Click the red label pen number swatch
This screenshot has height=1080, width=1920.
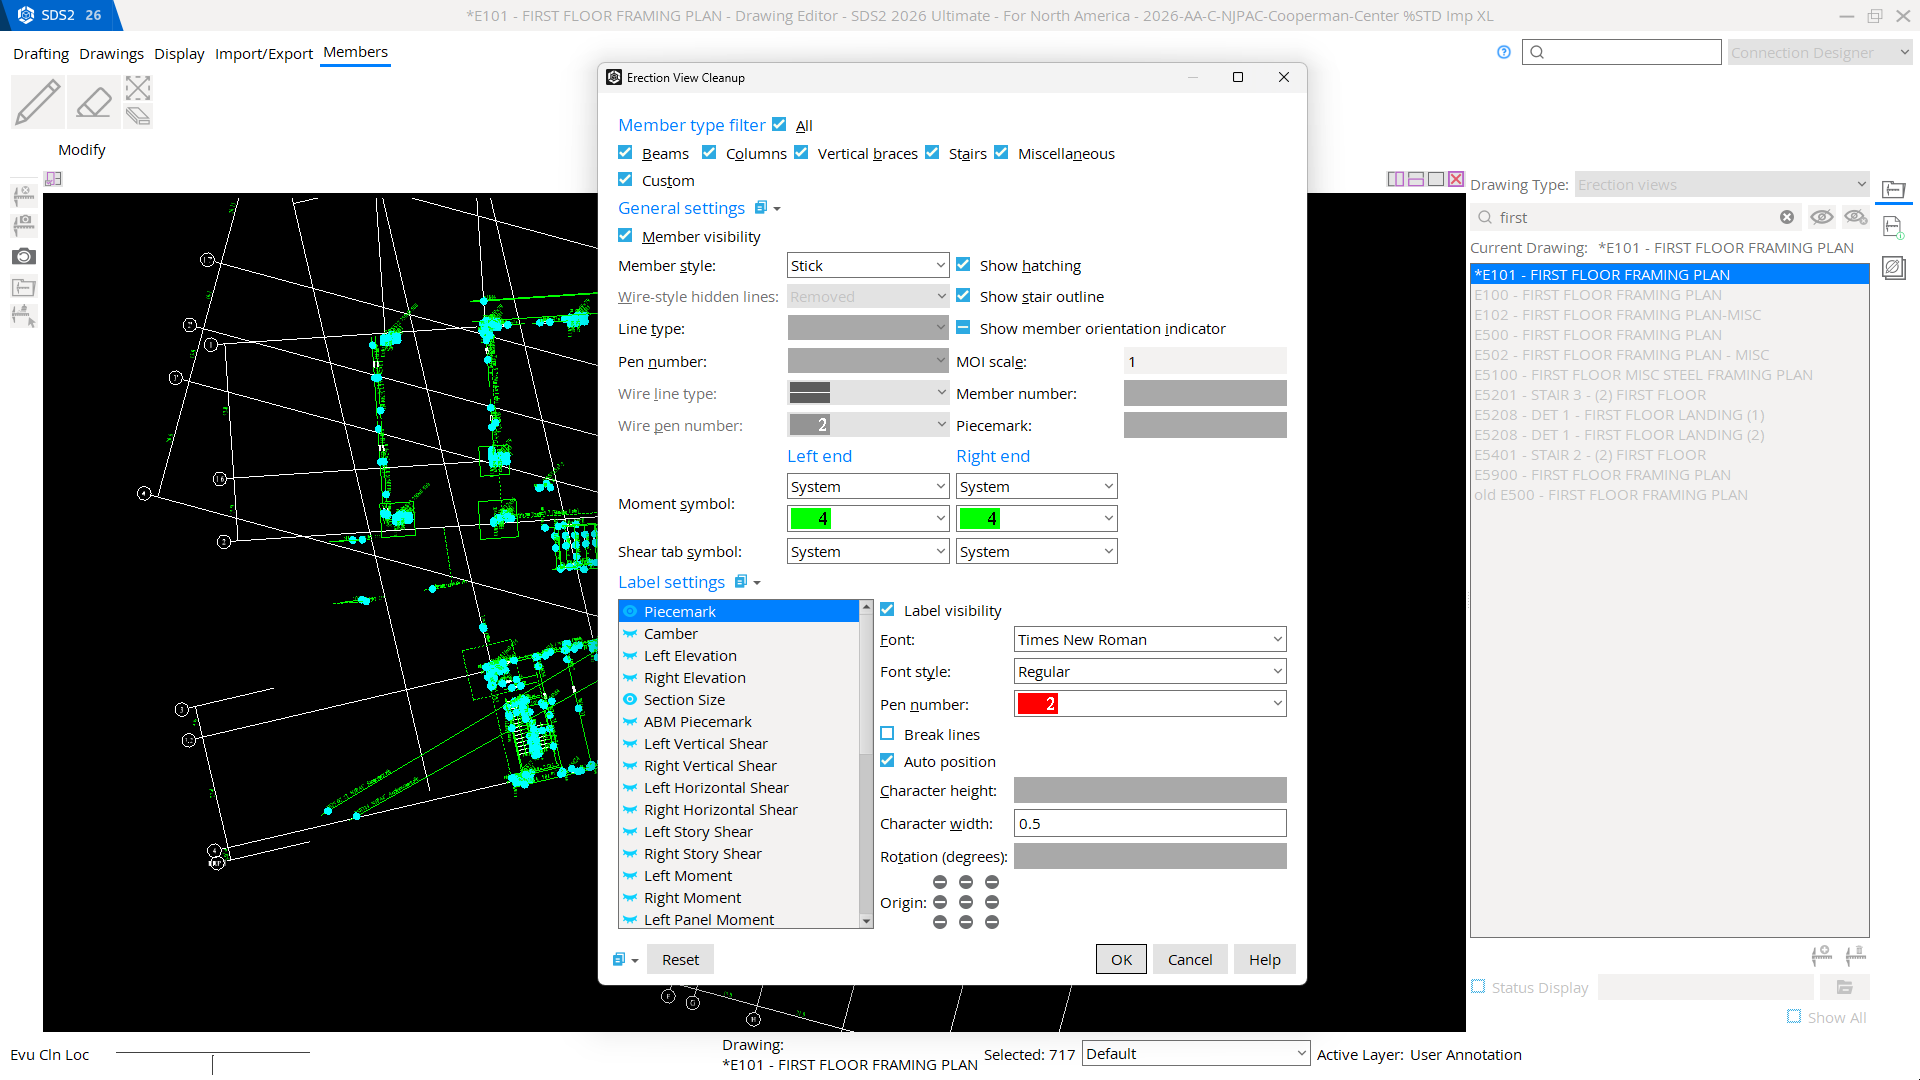click(1038, 704)
